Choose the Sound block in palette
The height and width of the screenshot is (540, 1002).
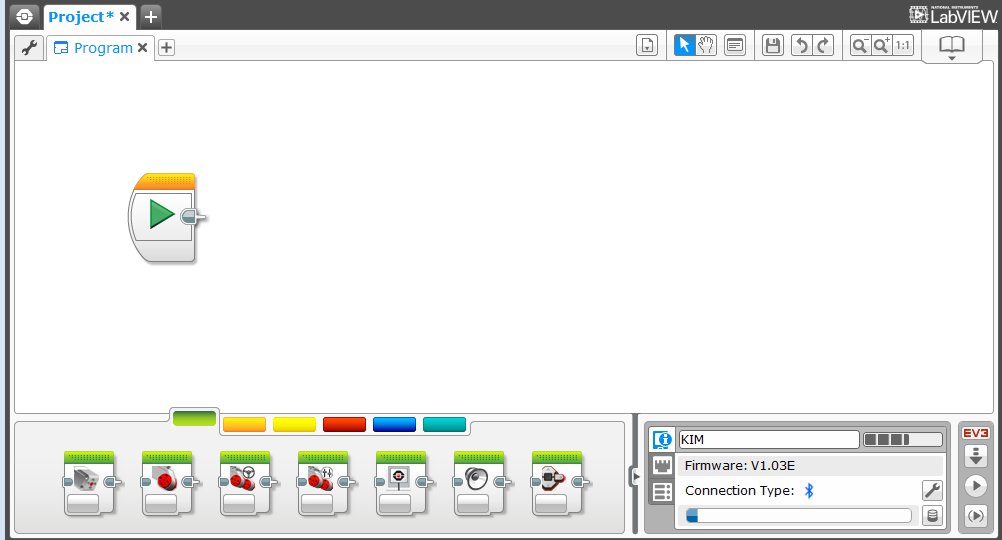(478, 482)
